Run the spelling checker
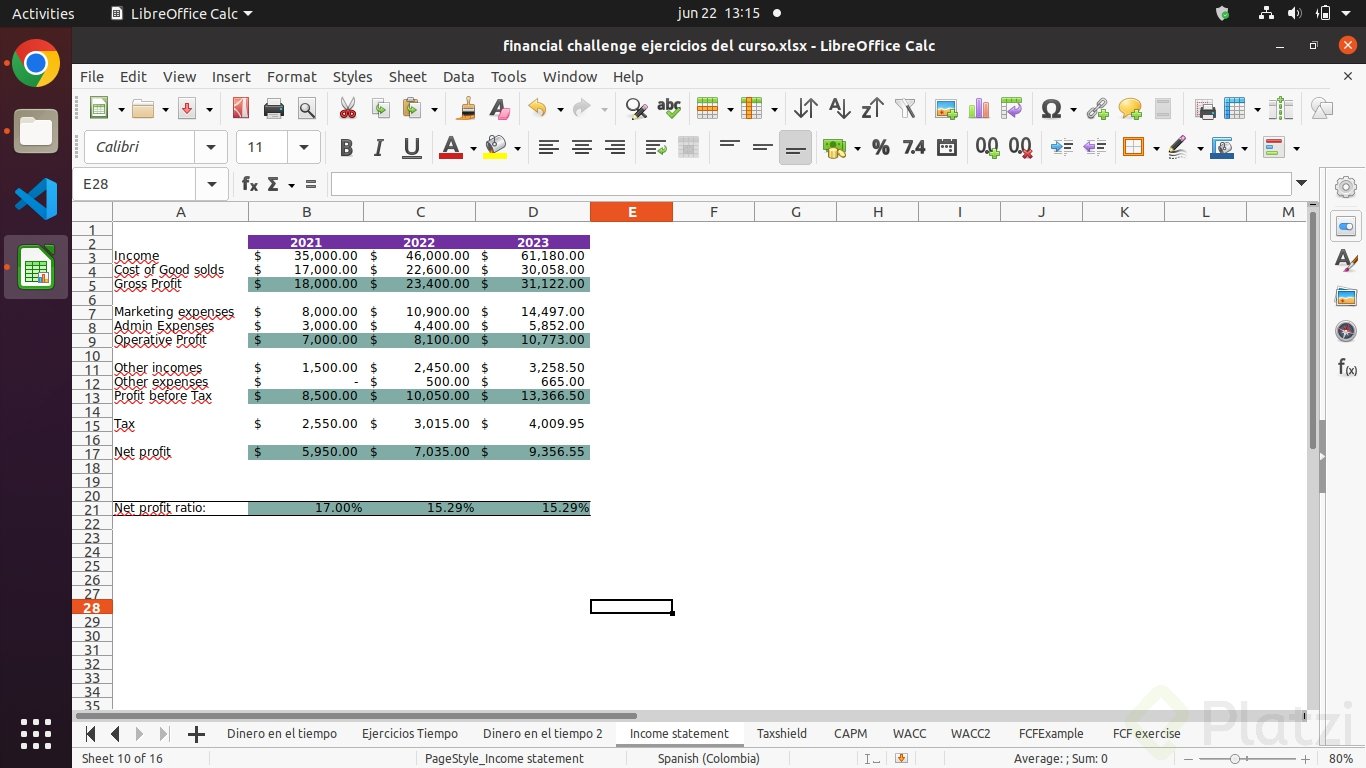Screen dimensions: 1366x768 click(669, 108)
